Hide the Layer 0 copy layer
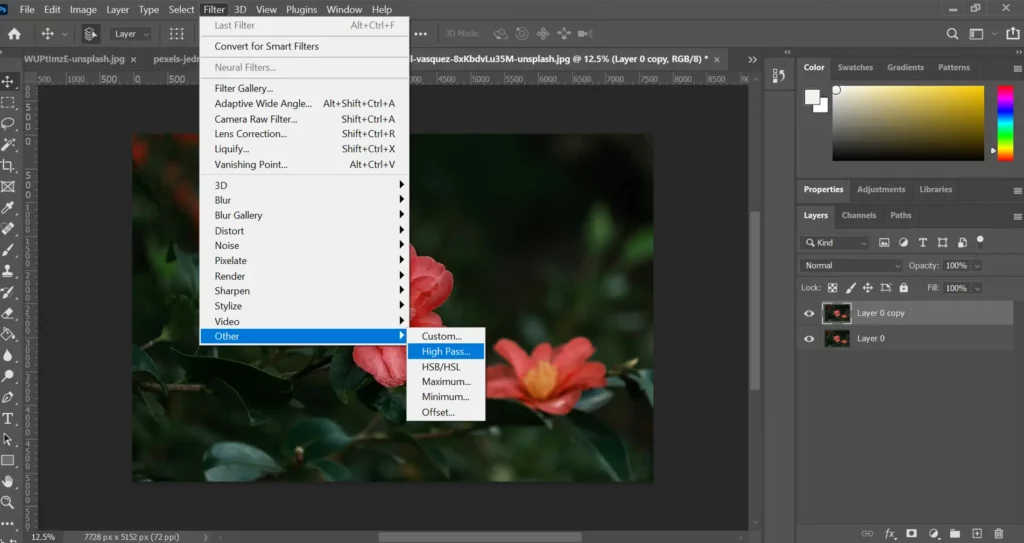This screenshot has height=543, width=1024. [x=809, y=314]
